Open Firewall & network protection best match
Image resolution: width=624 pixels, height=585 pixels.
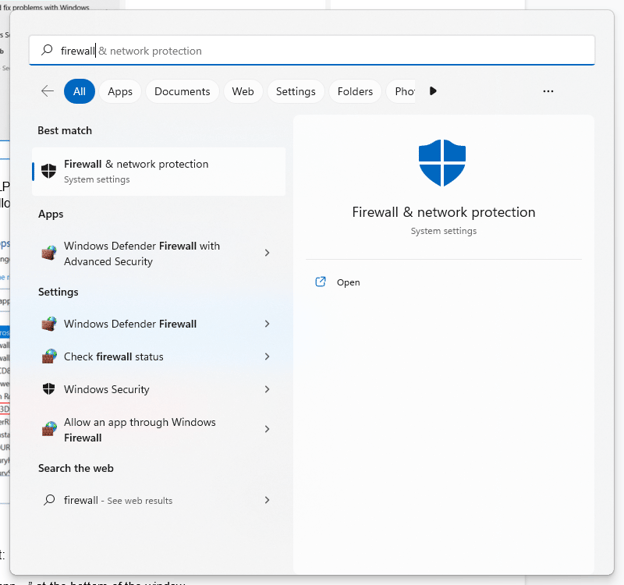159,172
